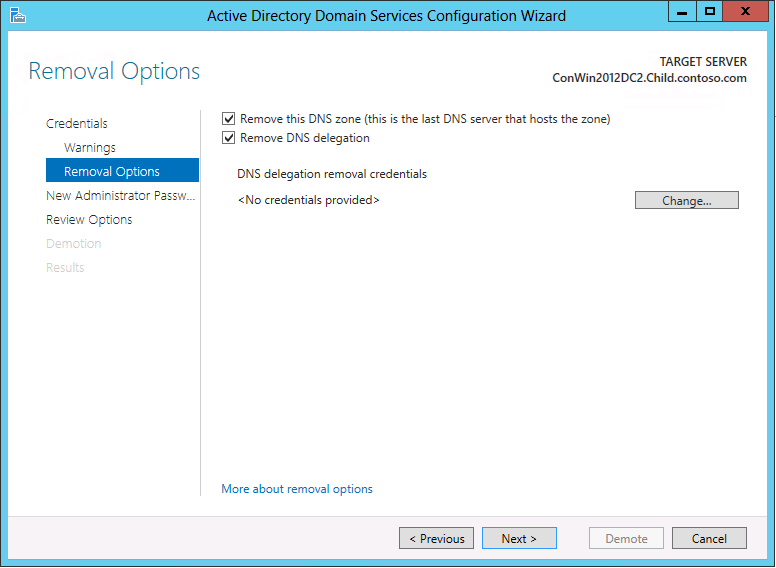Cancel the configuration wizard
The image size is (776, 568).
click(709, 538)
